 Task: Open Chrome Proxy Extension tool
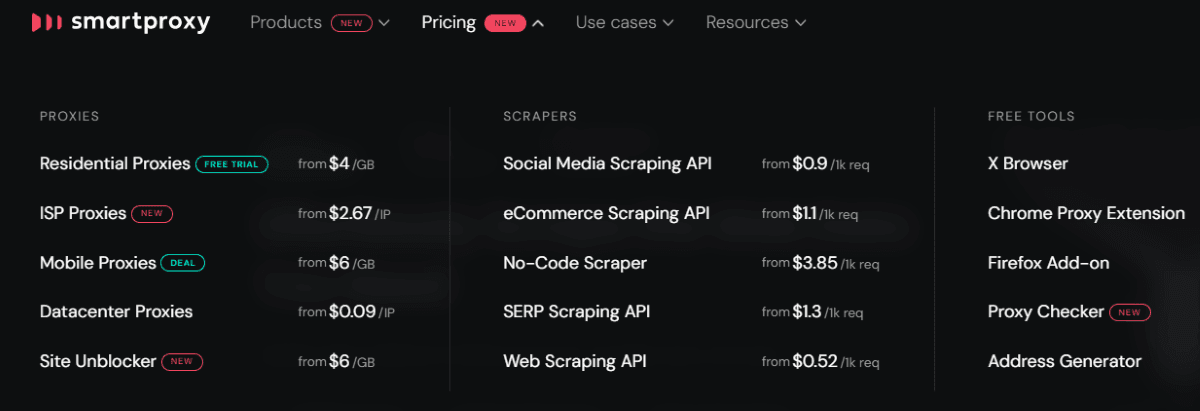(x=1086, y=213)
